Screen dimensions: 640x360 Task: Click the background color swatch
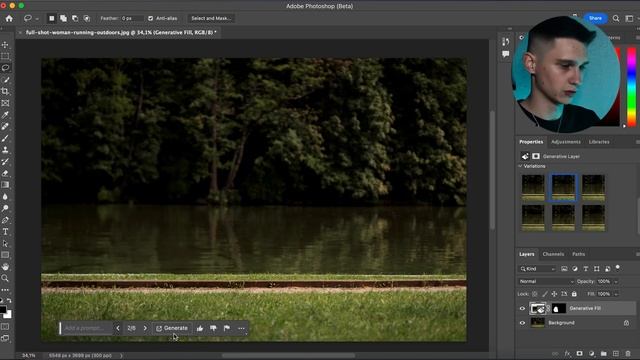point(8,315)
